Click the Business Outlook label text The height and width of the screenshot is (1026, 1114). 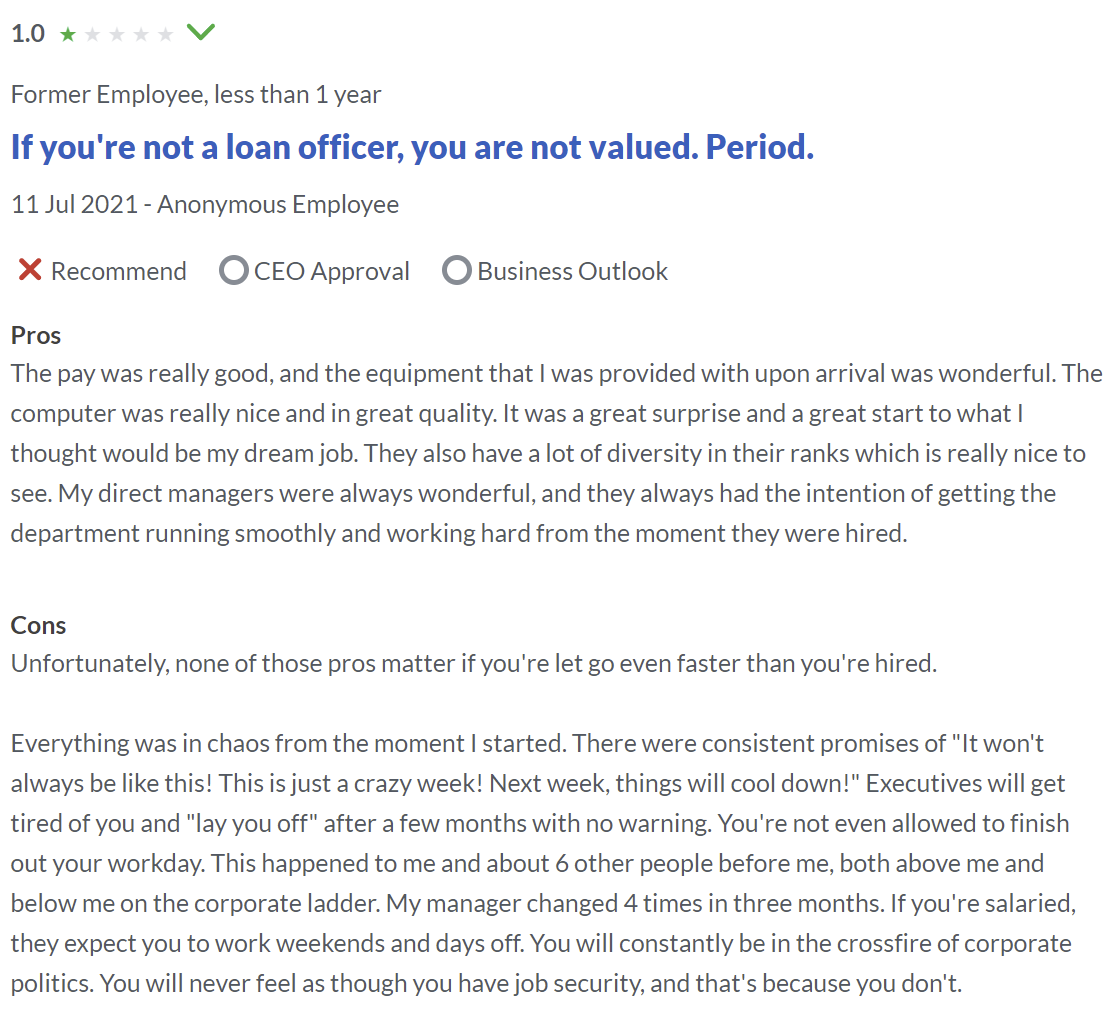573,271
